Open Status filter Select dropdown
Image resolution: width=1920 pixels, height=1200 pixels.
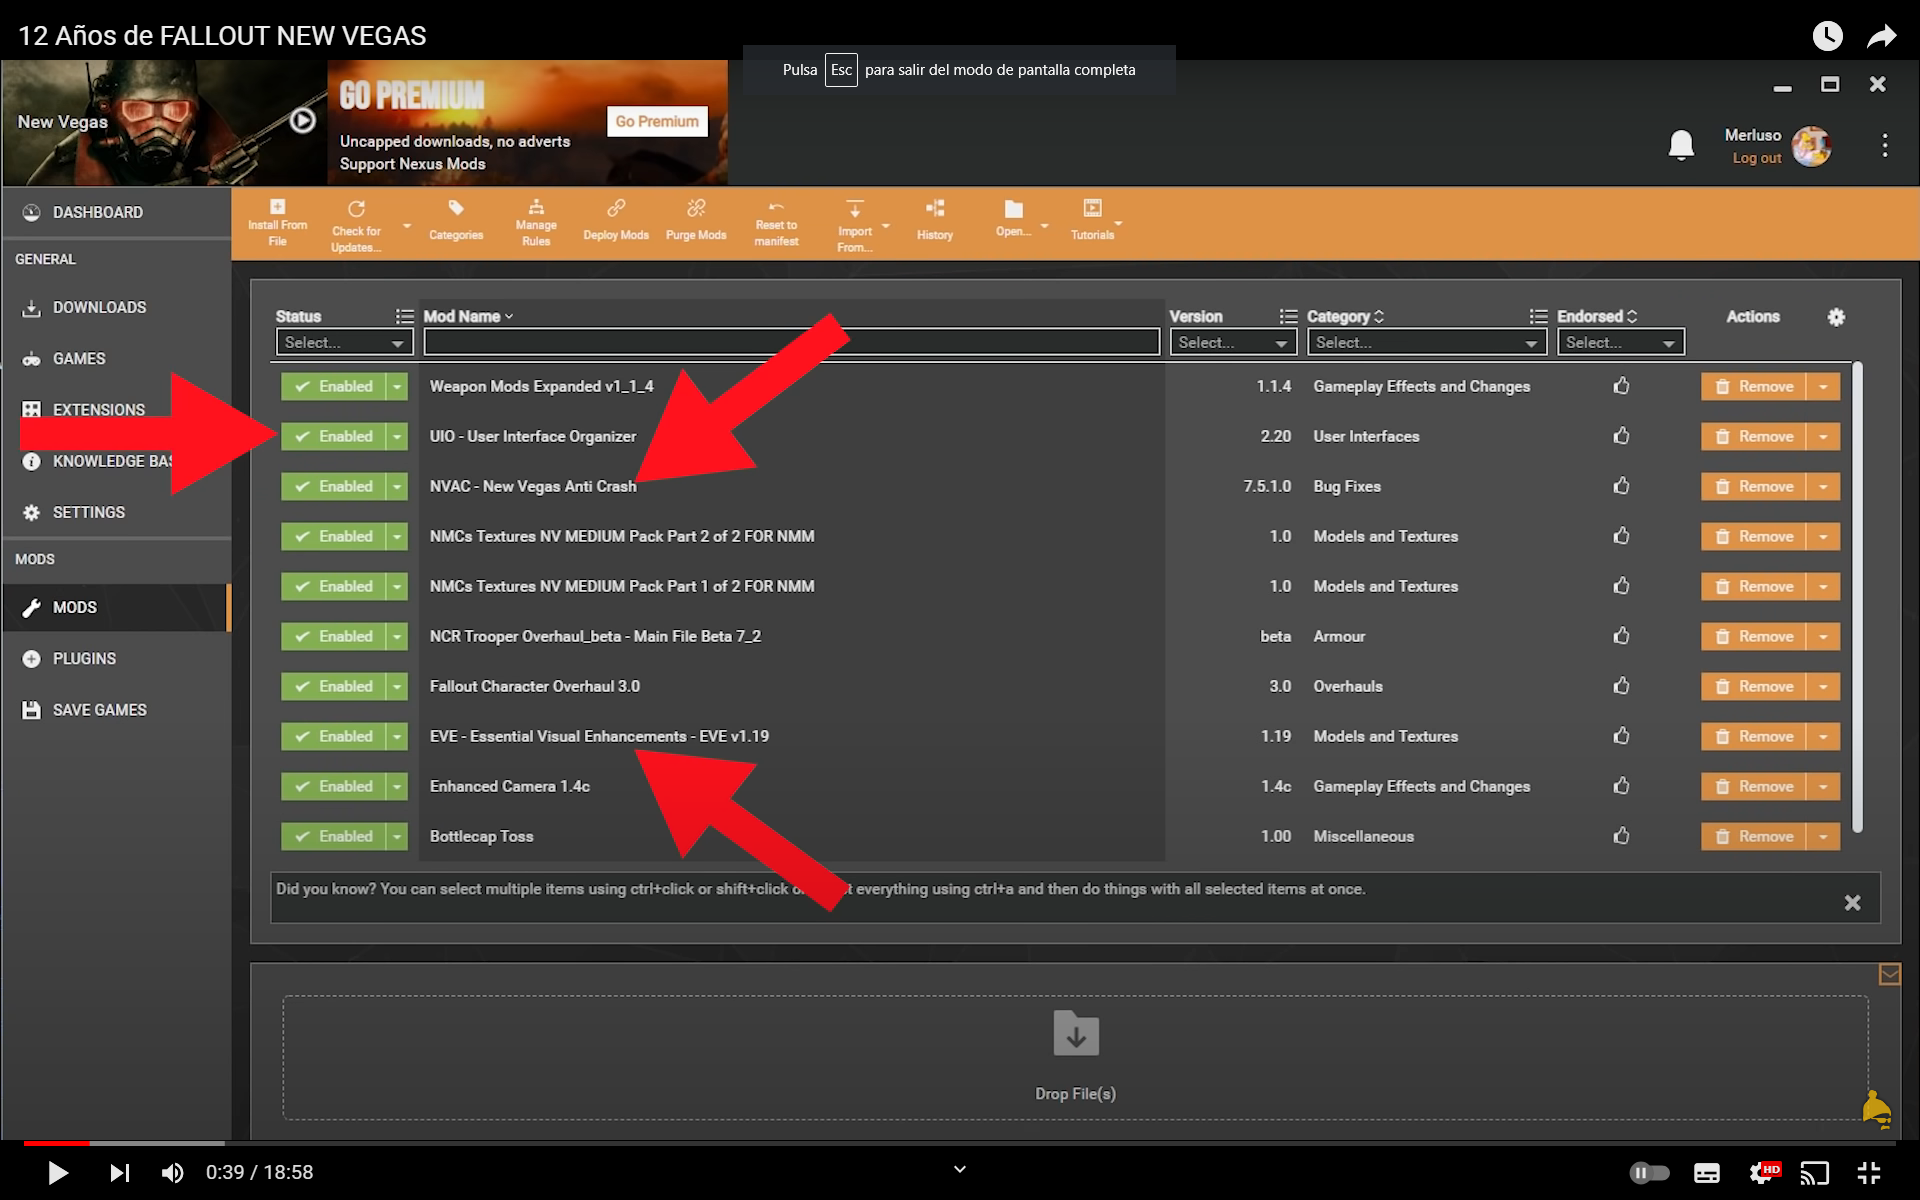344,342
